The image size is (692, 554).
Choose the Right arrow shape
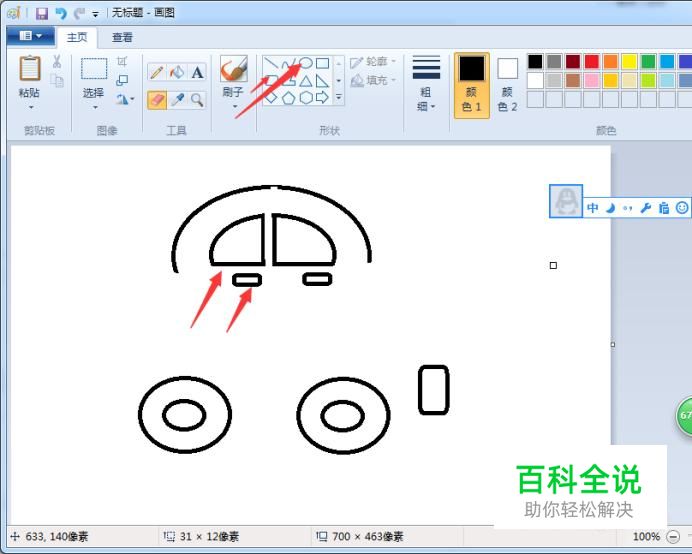[323, 98]
